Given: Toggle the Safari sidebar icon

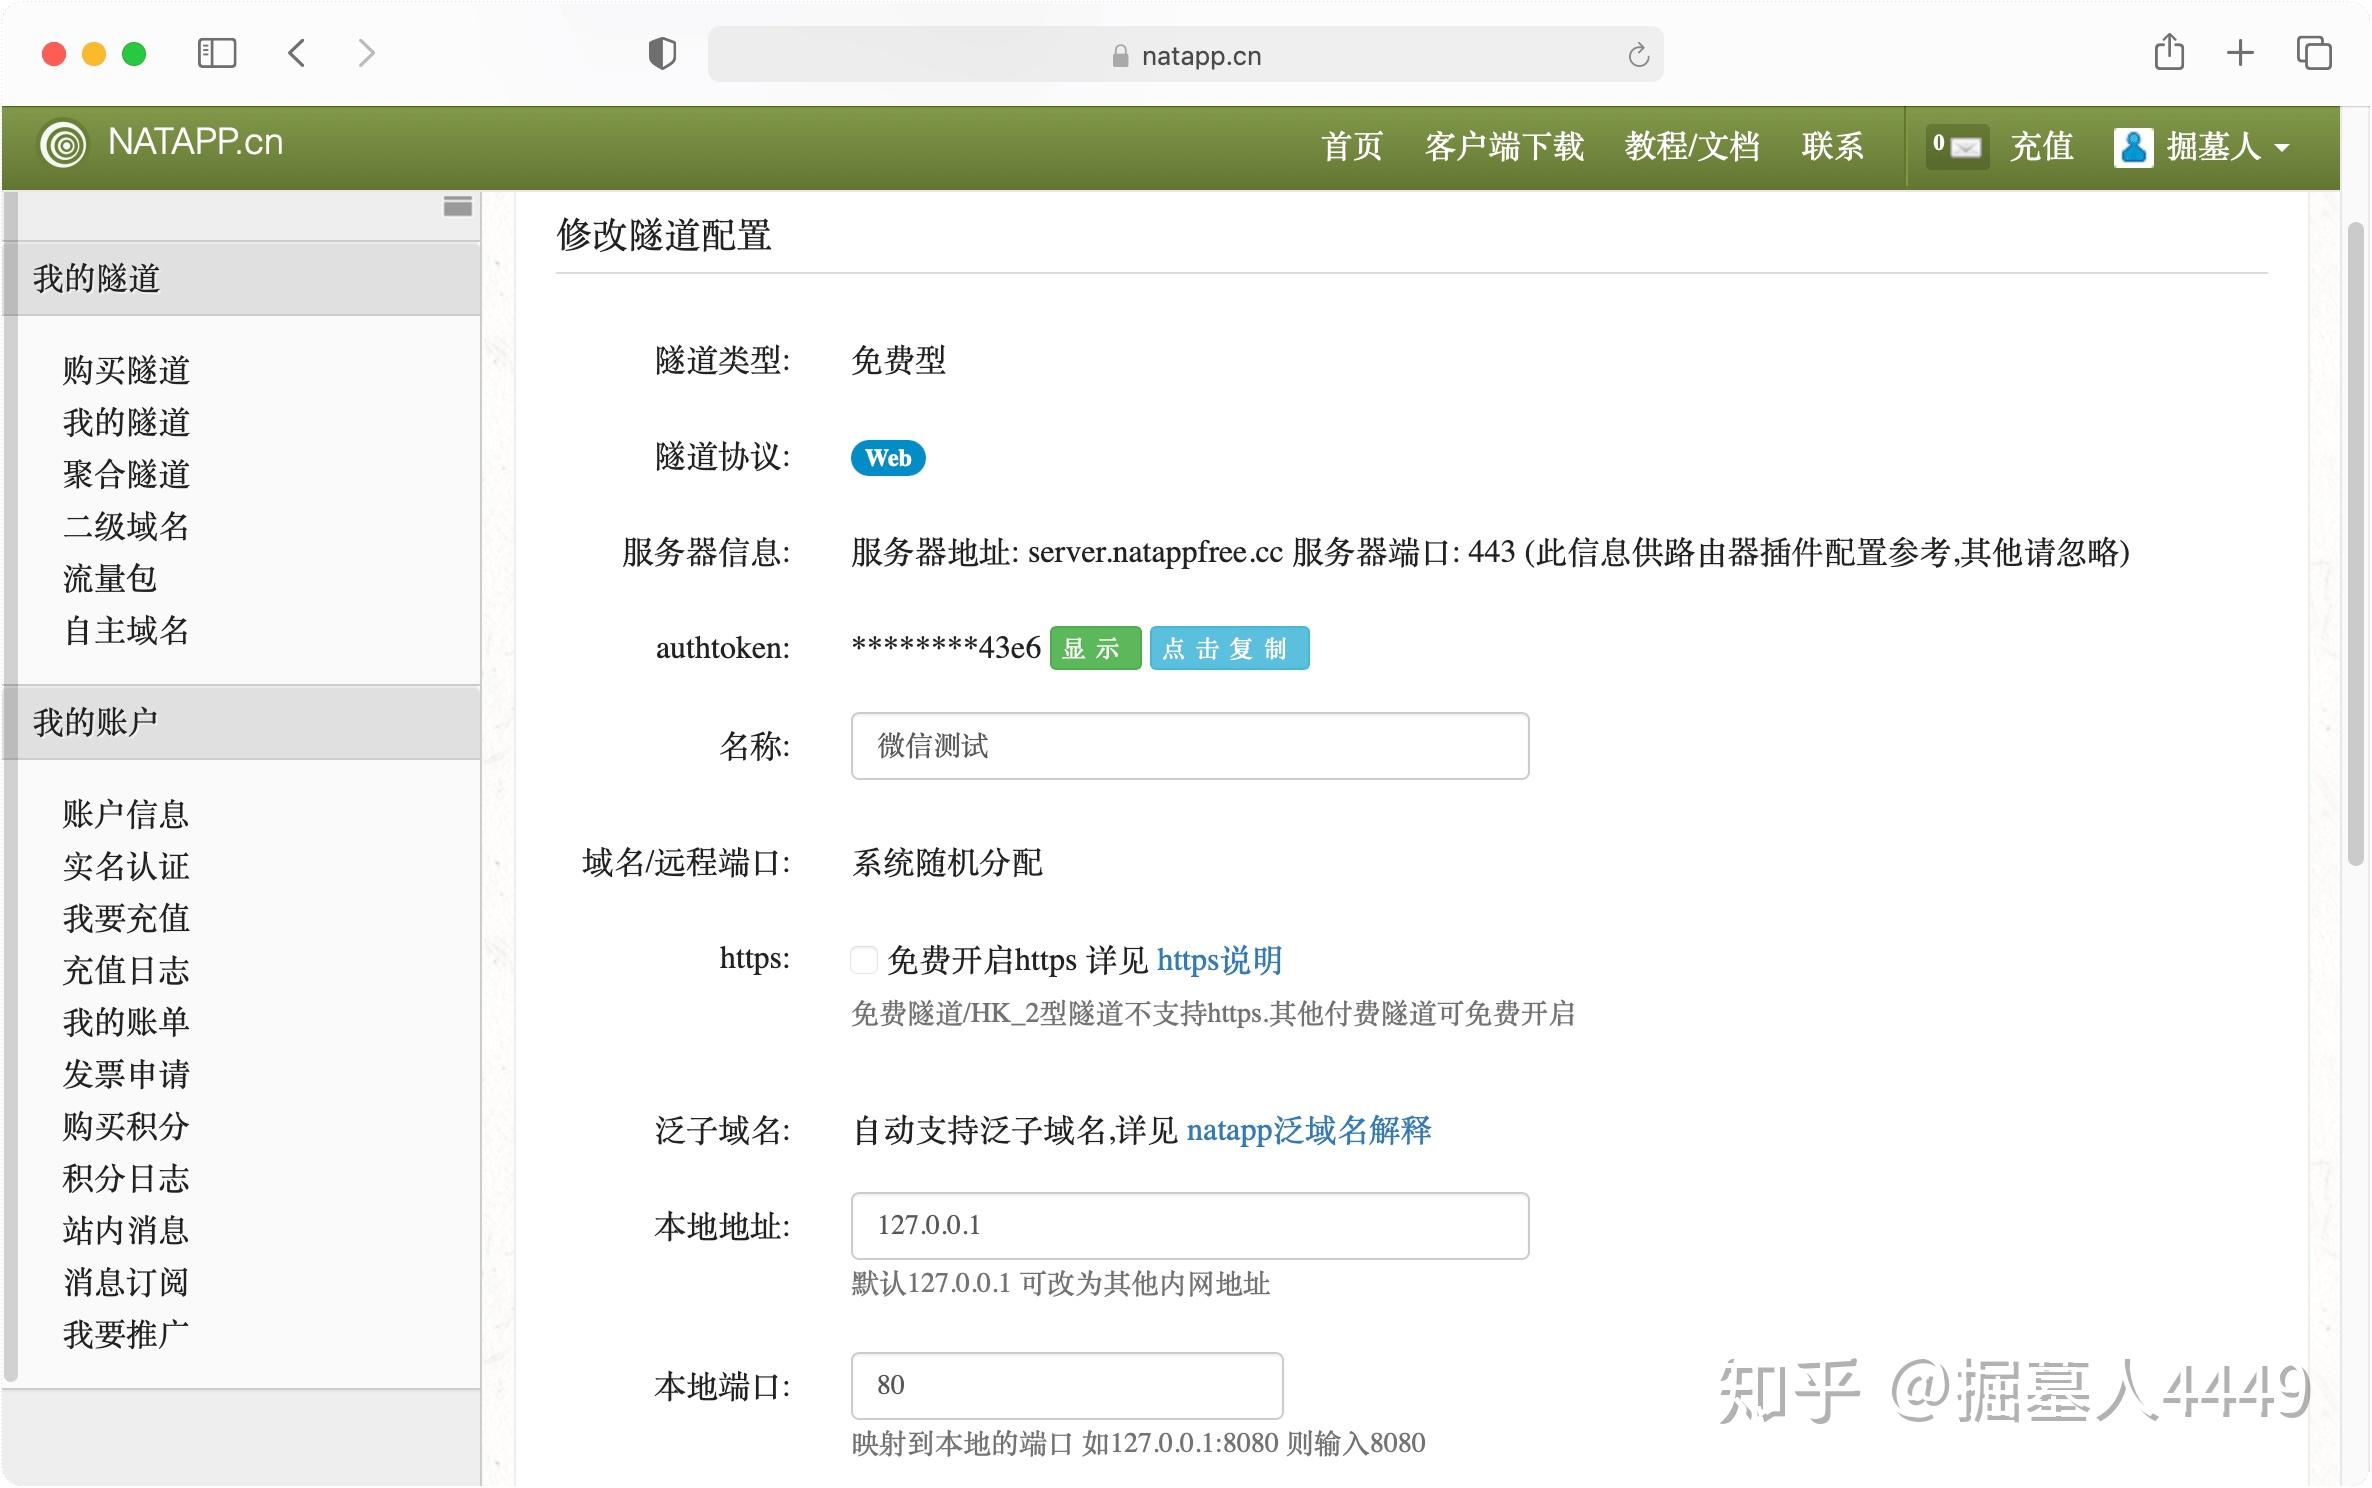Looking at the screenshot, I should (217, 53).
